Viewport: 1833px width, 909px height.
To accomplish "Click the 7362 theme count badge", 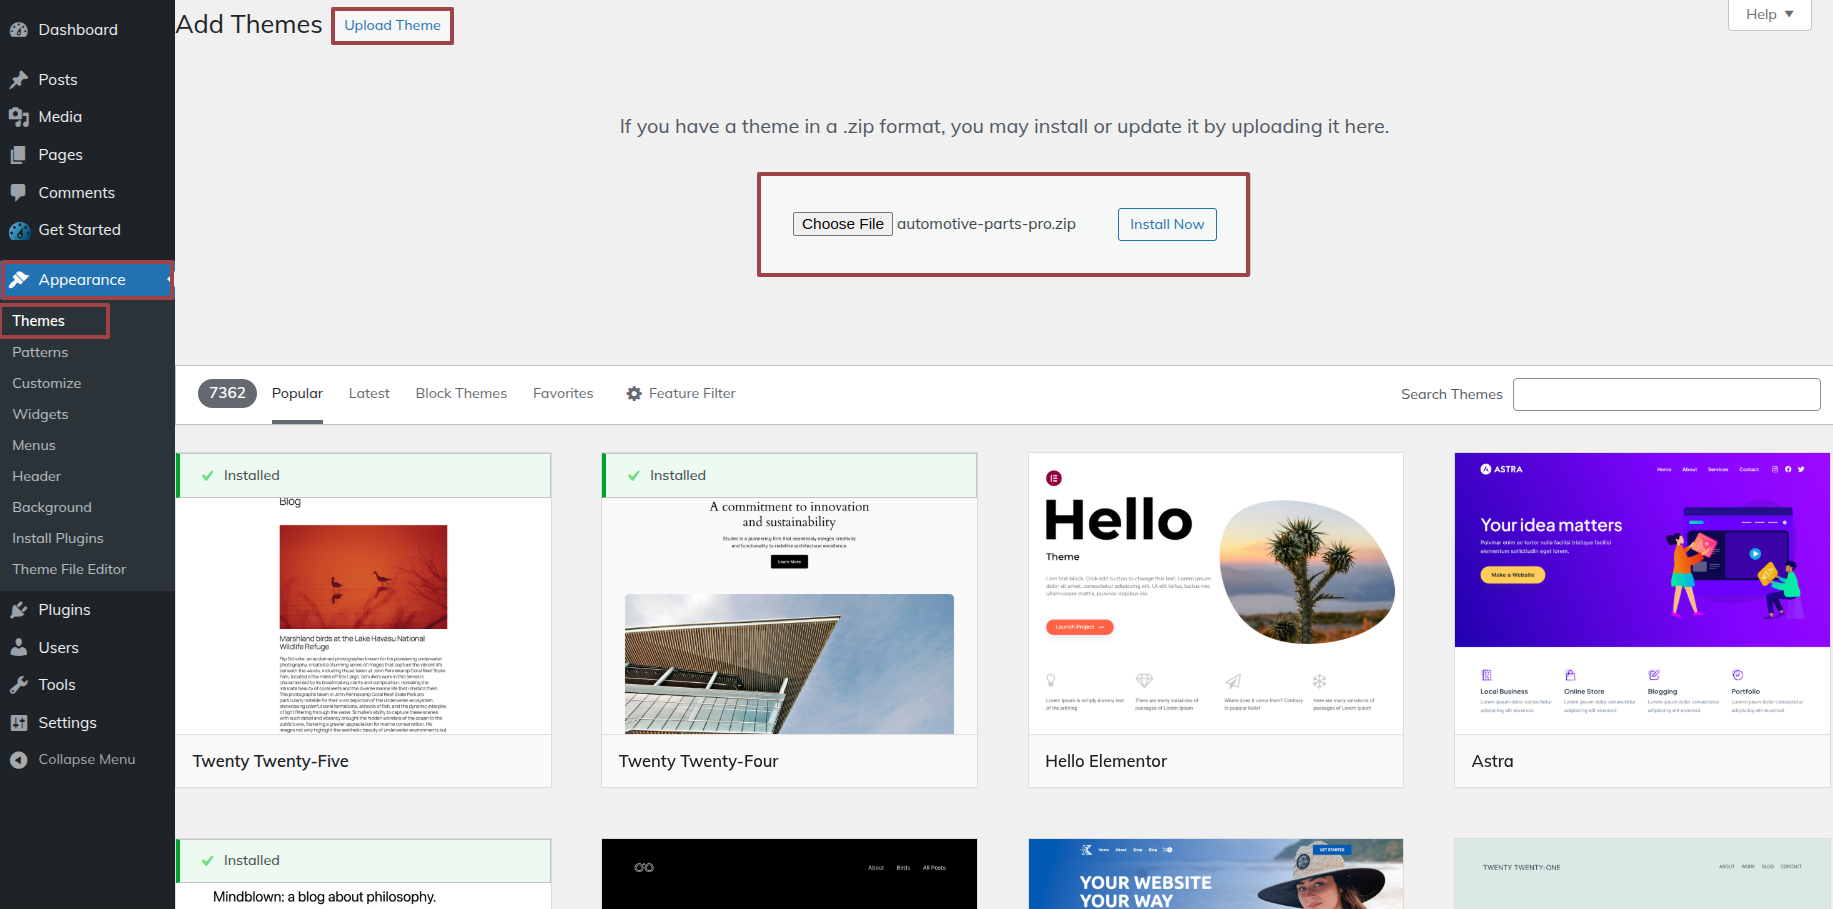I will click(227, 393).
